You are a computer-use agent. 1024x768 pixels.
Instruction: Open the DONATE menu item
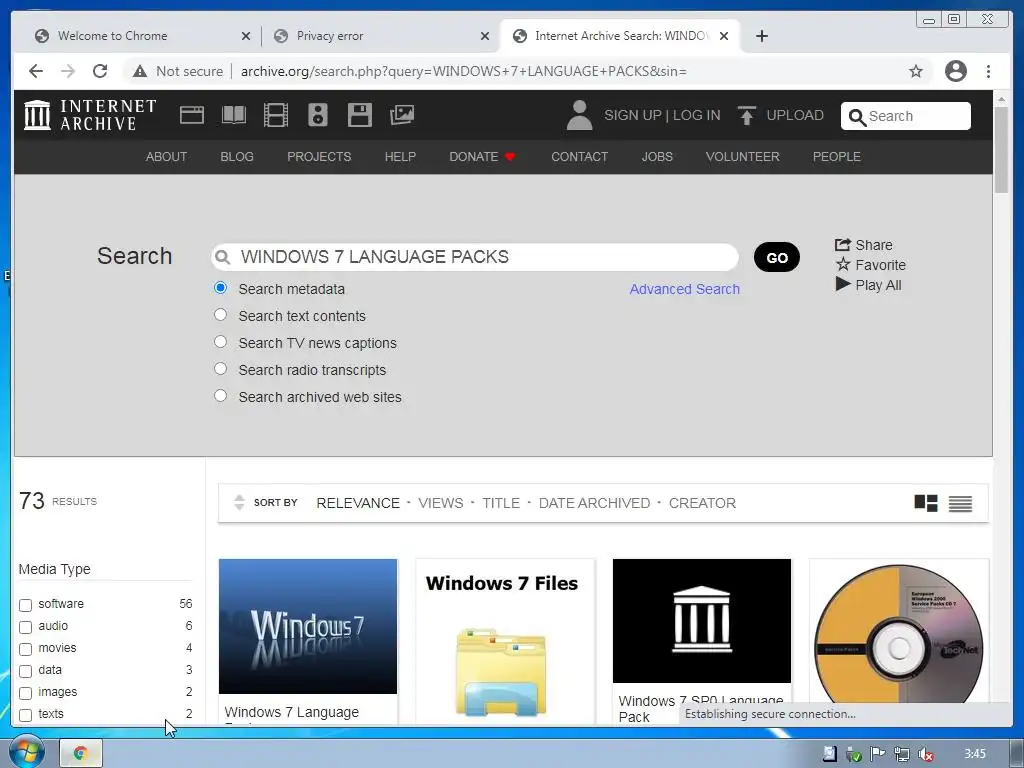click(482, 157)
